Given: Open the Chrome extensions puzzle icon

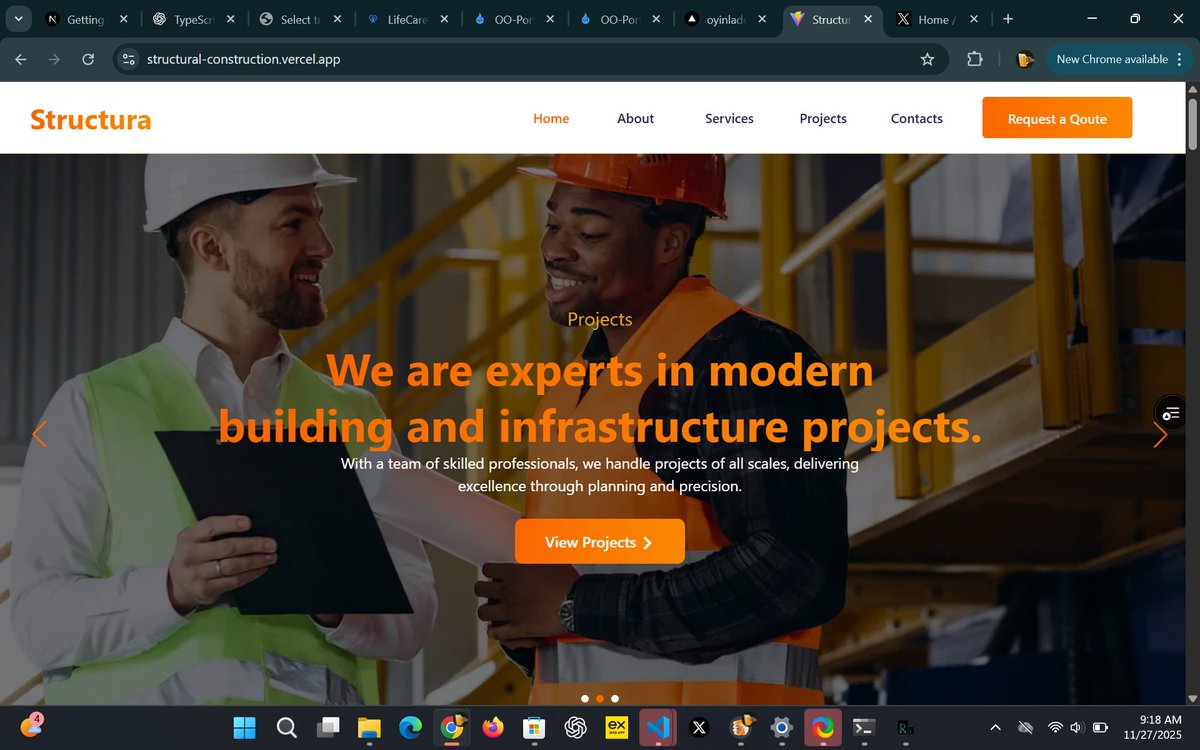Looking at the screenshot, I should [975, 59].
